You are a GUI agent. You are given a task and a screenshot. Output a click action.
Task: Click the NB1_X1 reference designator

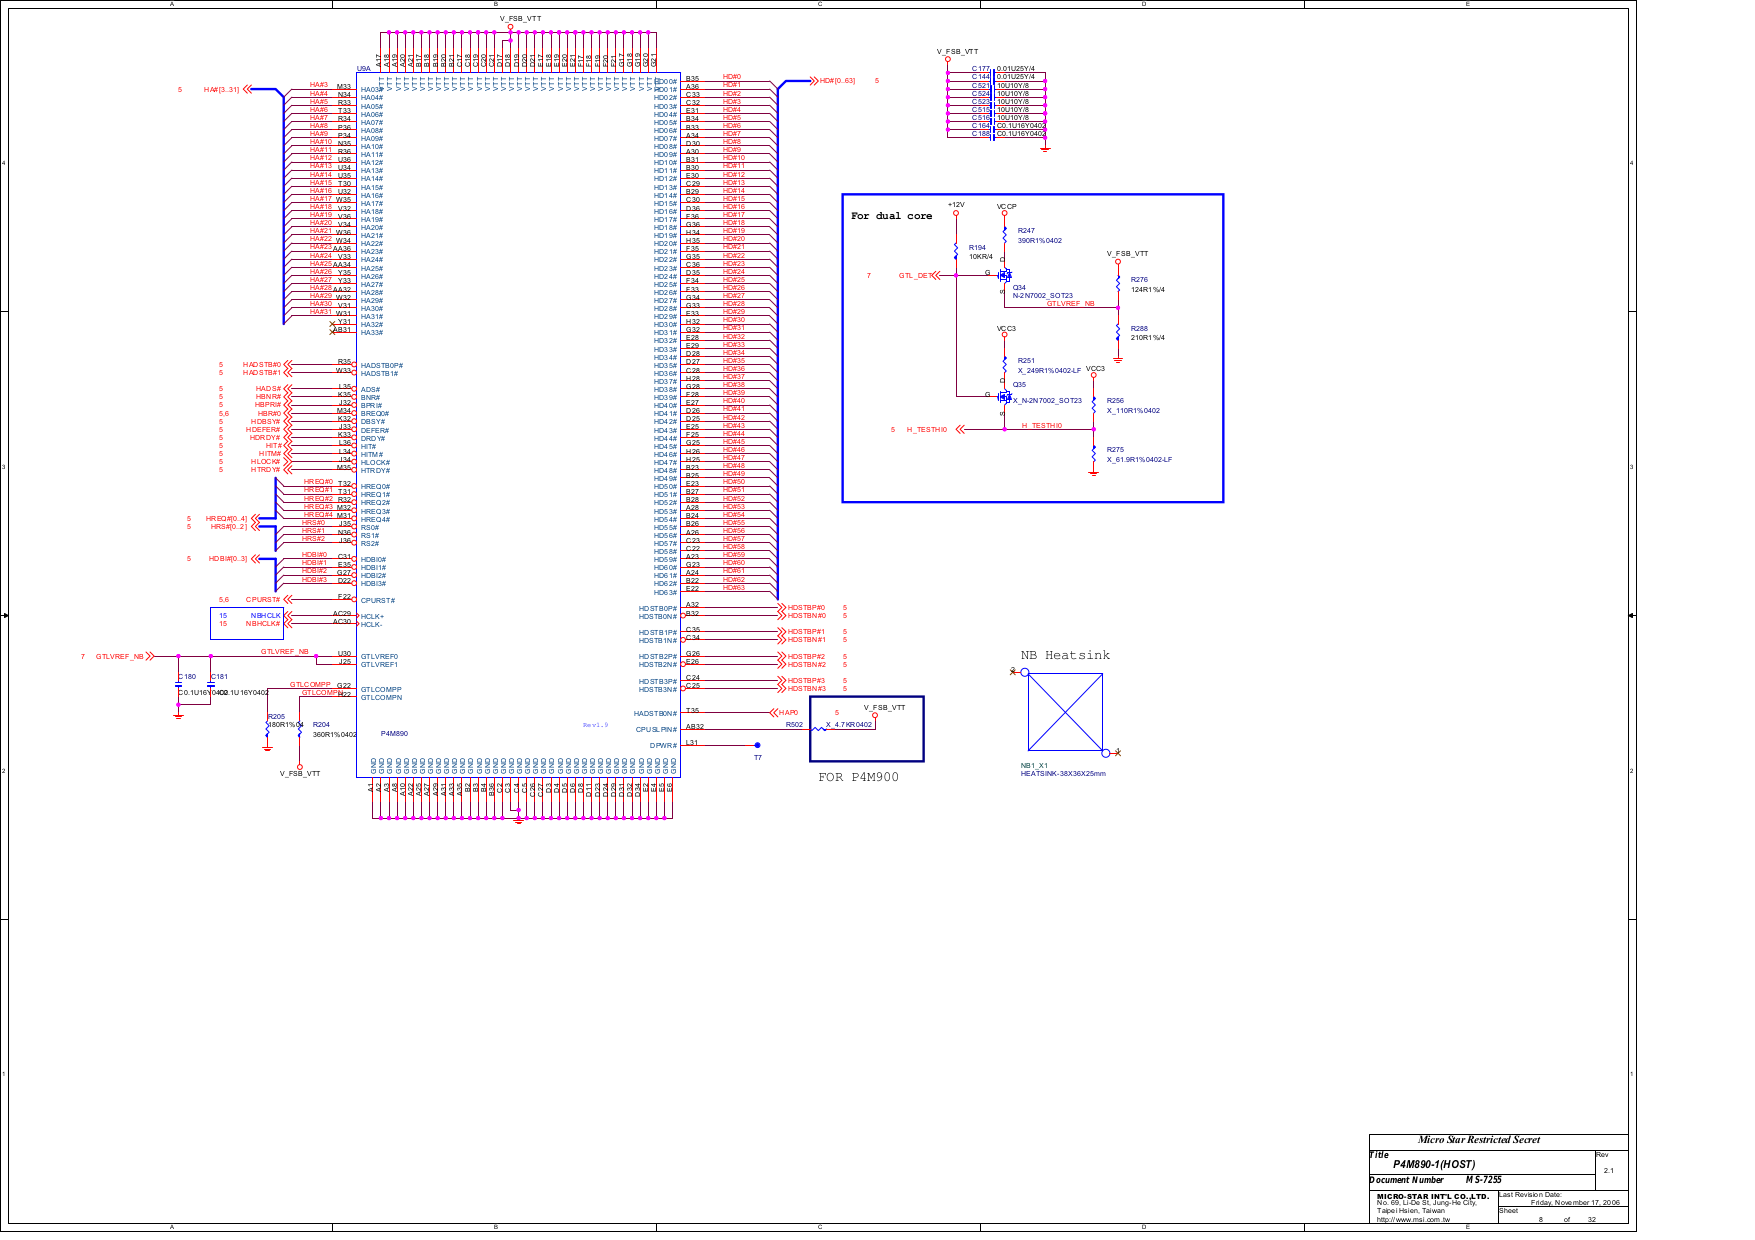click(x=1034, y=766)
